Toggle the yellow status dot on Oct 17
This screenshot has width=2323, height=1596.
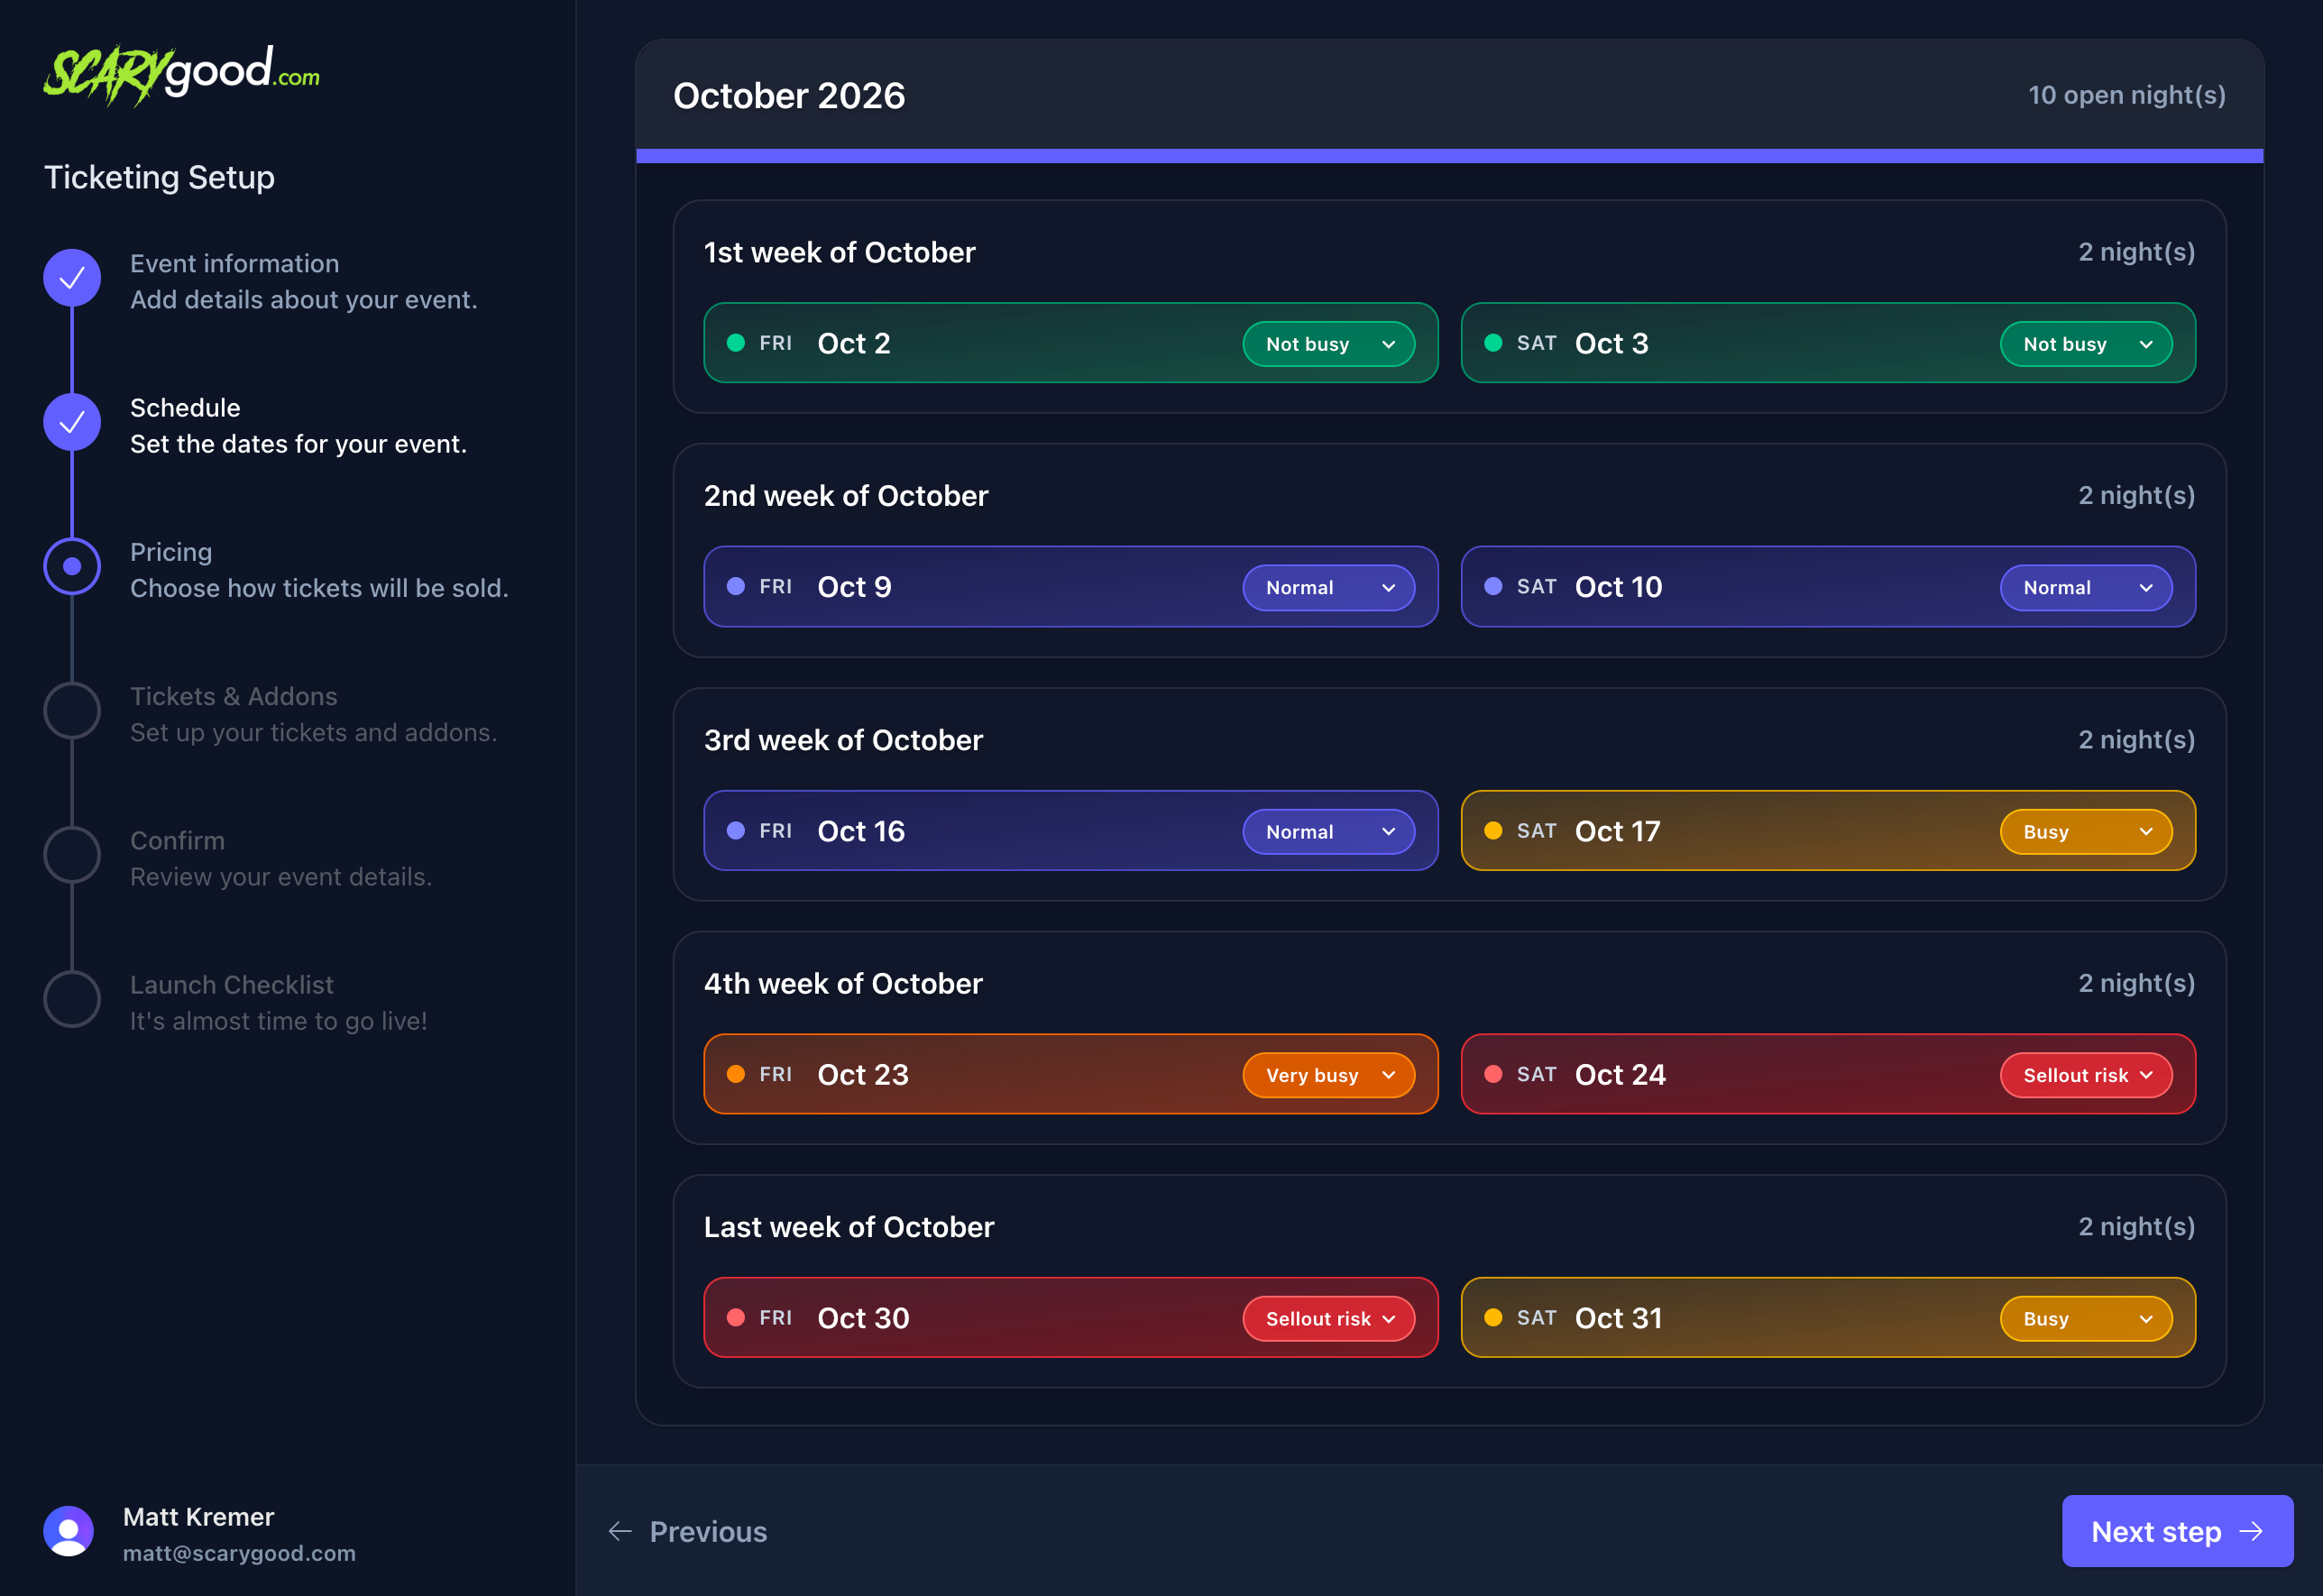pos(1494,830)
